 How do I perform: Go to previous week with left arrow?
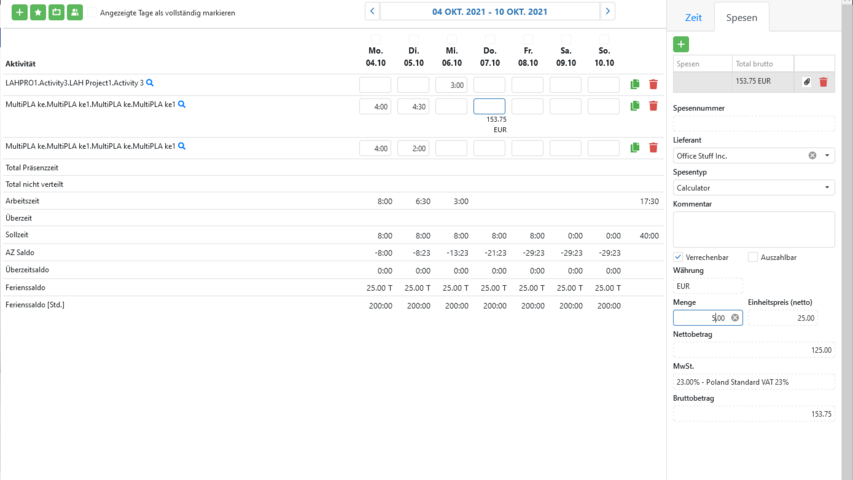click(x=372, y=12)
